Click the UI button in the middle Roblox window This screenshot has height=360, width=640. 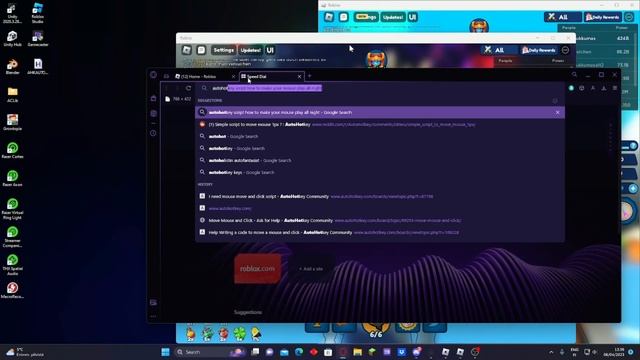tap(270, 50)
